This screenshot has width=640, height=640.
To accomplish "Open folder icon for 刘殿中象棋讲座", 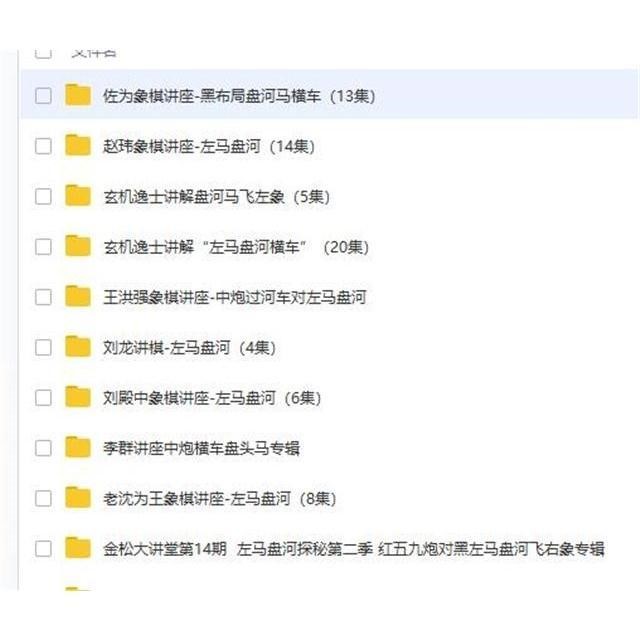I will click(78, 397).
